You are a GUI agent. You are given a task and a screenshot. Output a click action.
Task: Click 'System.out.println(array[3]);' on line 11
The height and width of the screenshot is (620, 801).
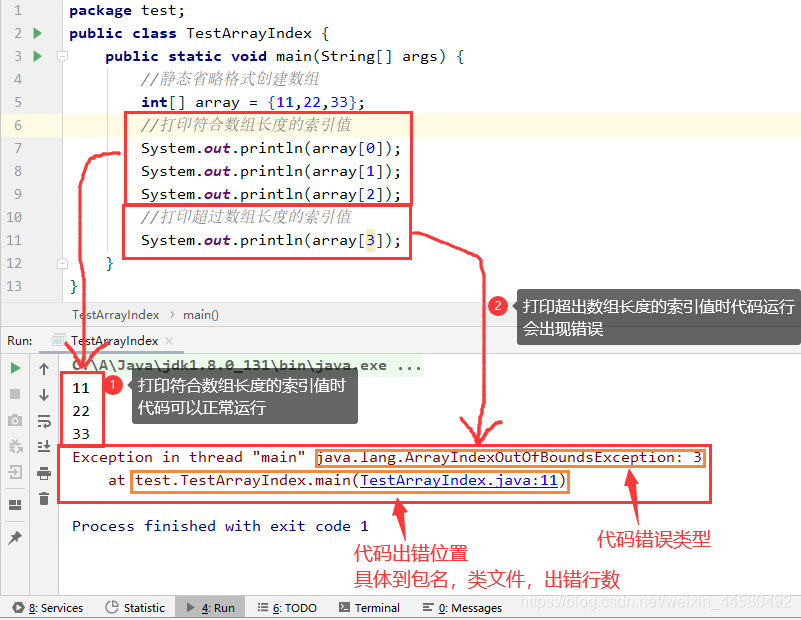tap(271, 240)
